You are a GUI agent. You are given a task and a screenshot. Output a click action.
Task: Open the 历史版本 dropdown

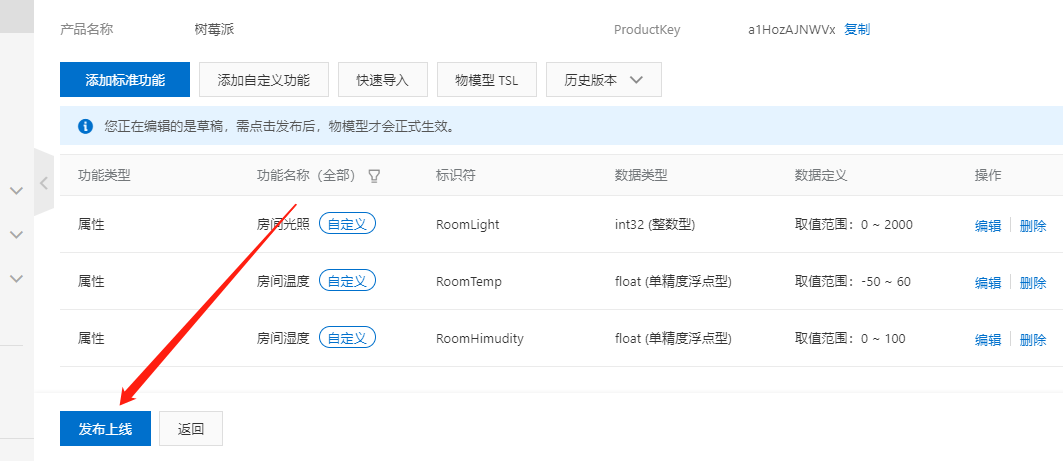(x=603, y=80)
